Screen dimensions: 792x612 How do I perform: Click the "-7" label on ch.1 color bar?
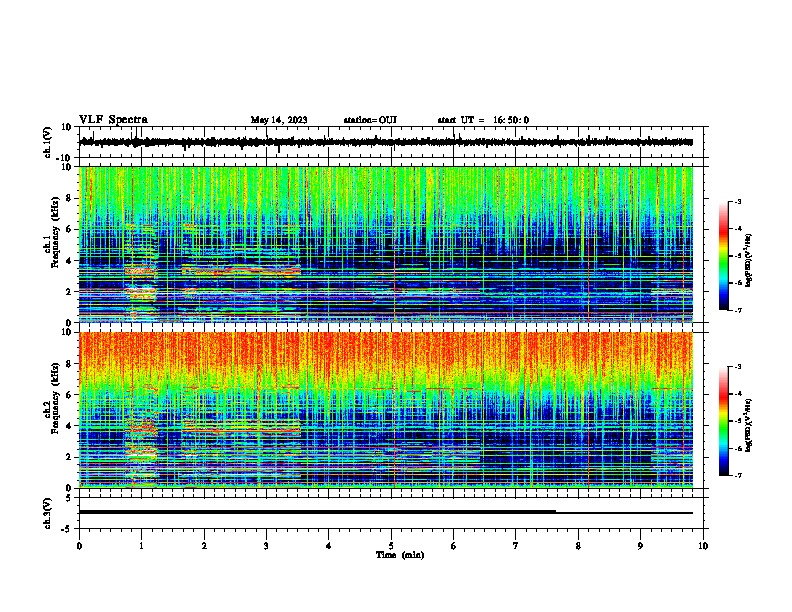[x=738, y=310]
